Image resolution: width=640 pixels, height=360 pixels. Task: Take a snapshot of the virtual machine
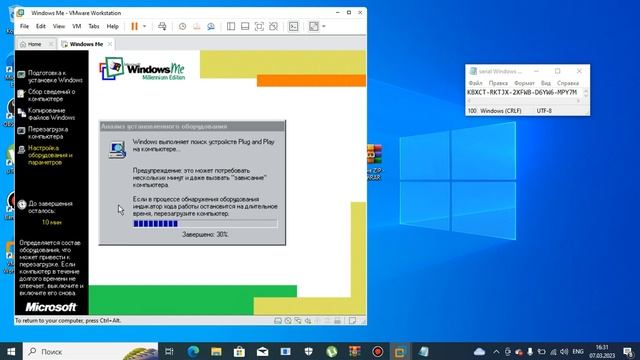point(182,27)
